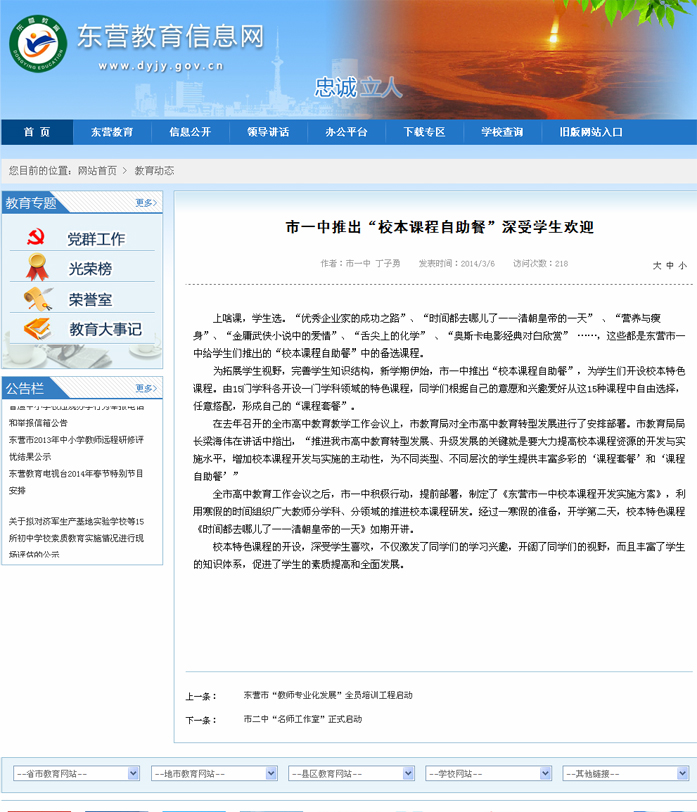Expand the 省市教育网站 dropdown

[76, 773]
